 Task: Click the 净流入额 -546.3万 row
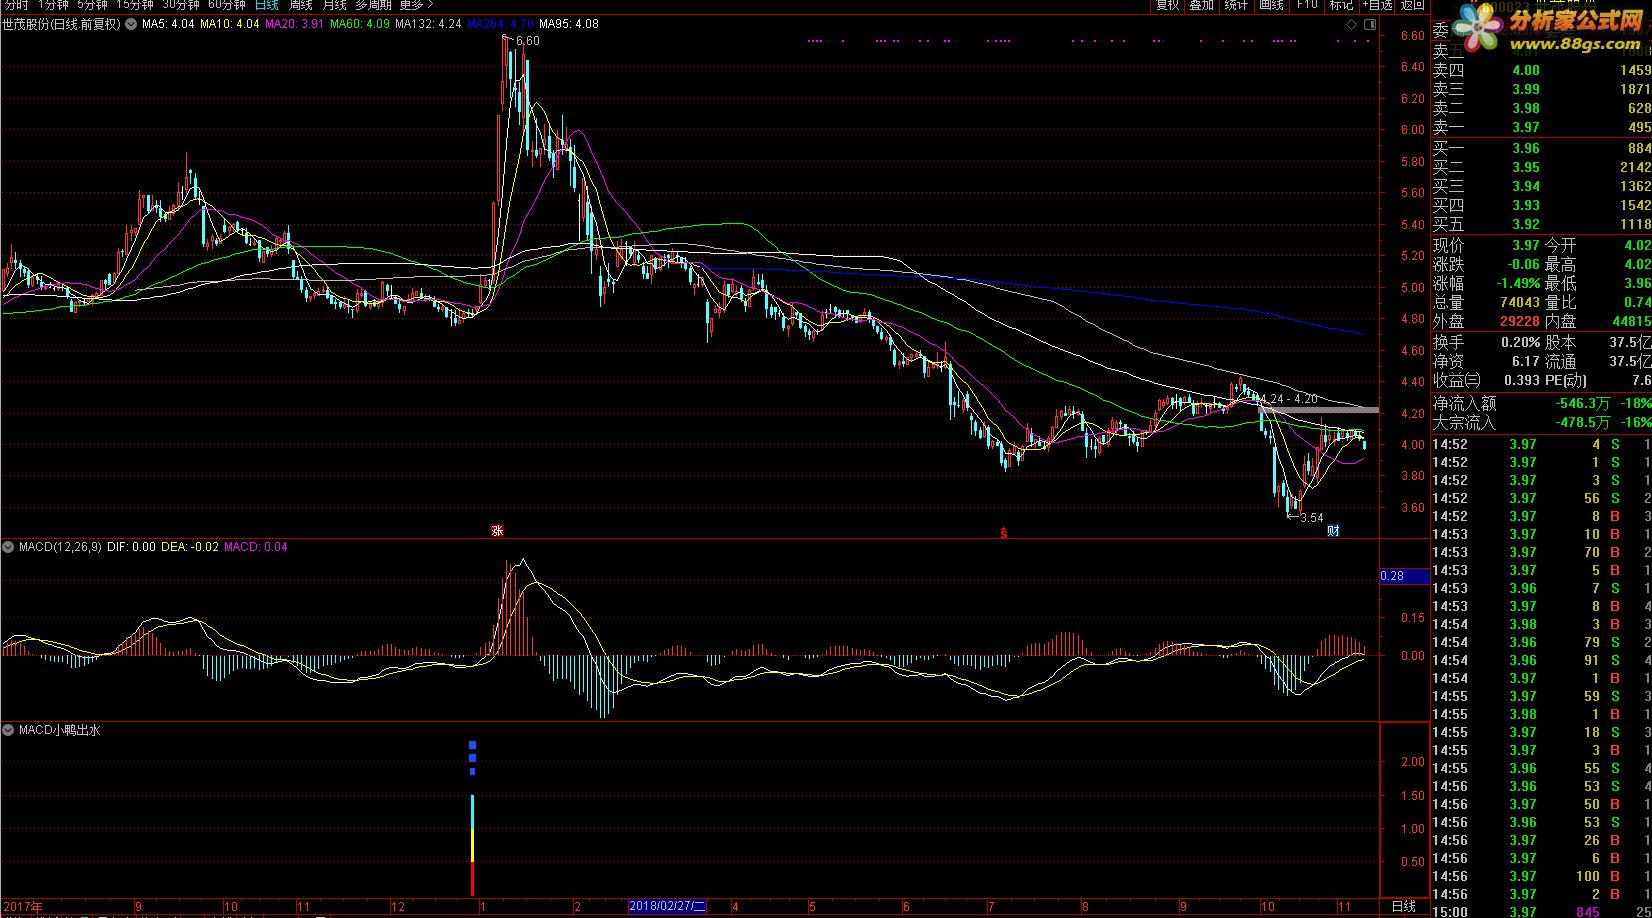1541,403
